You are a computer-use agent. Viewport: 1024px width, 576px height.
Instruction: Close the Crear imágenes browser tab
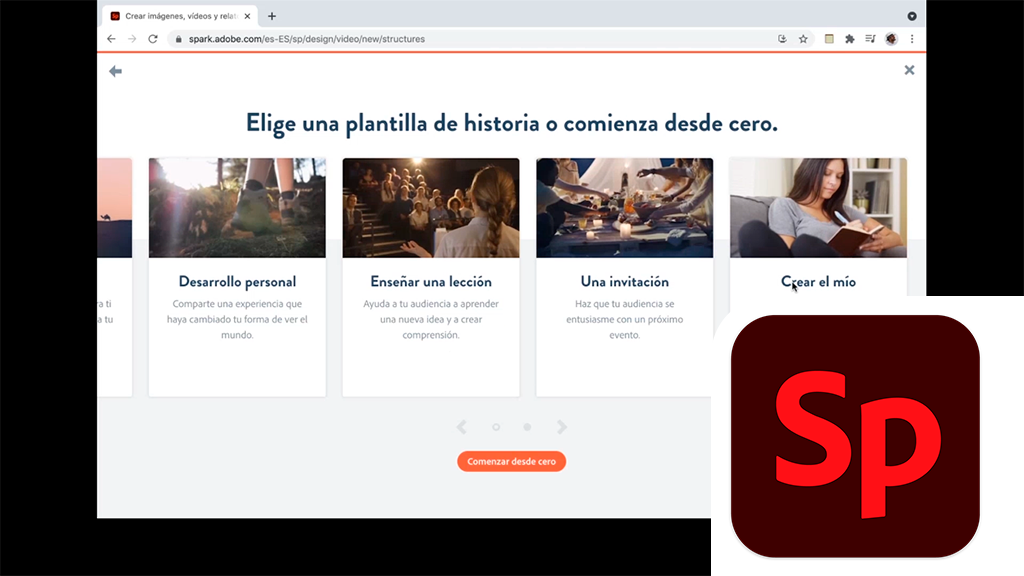pos(248,16)
